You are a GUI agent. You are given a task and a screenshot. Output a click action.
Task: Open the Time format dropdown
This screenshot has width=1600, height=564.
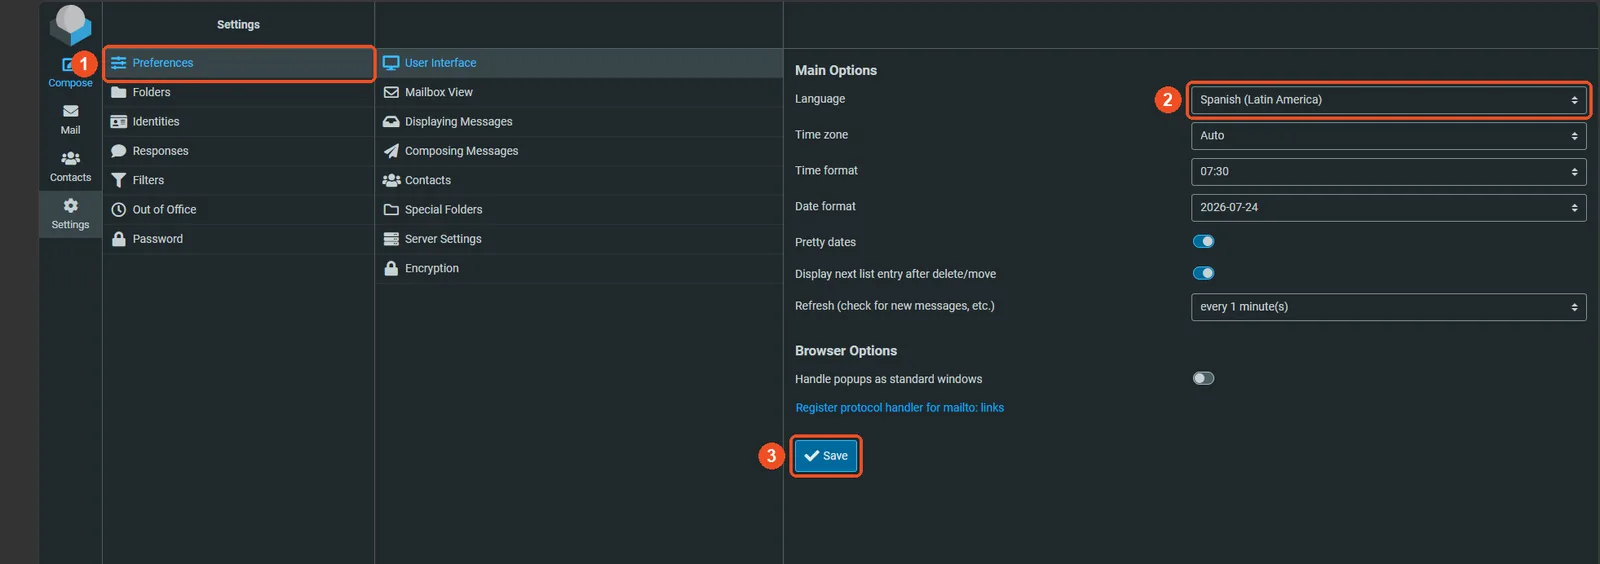[1388, 172]
